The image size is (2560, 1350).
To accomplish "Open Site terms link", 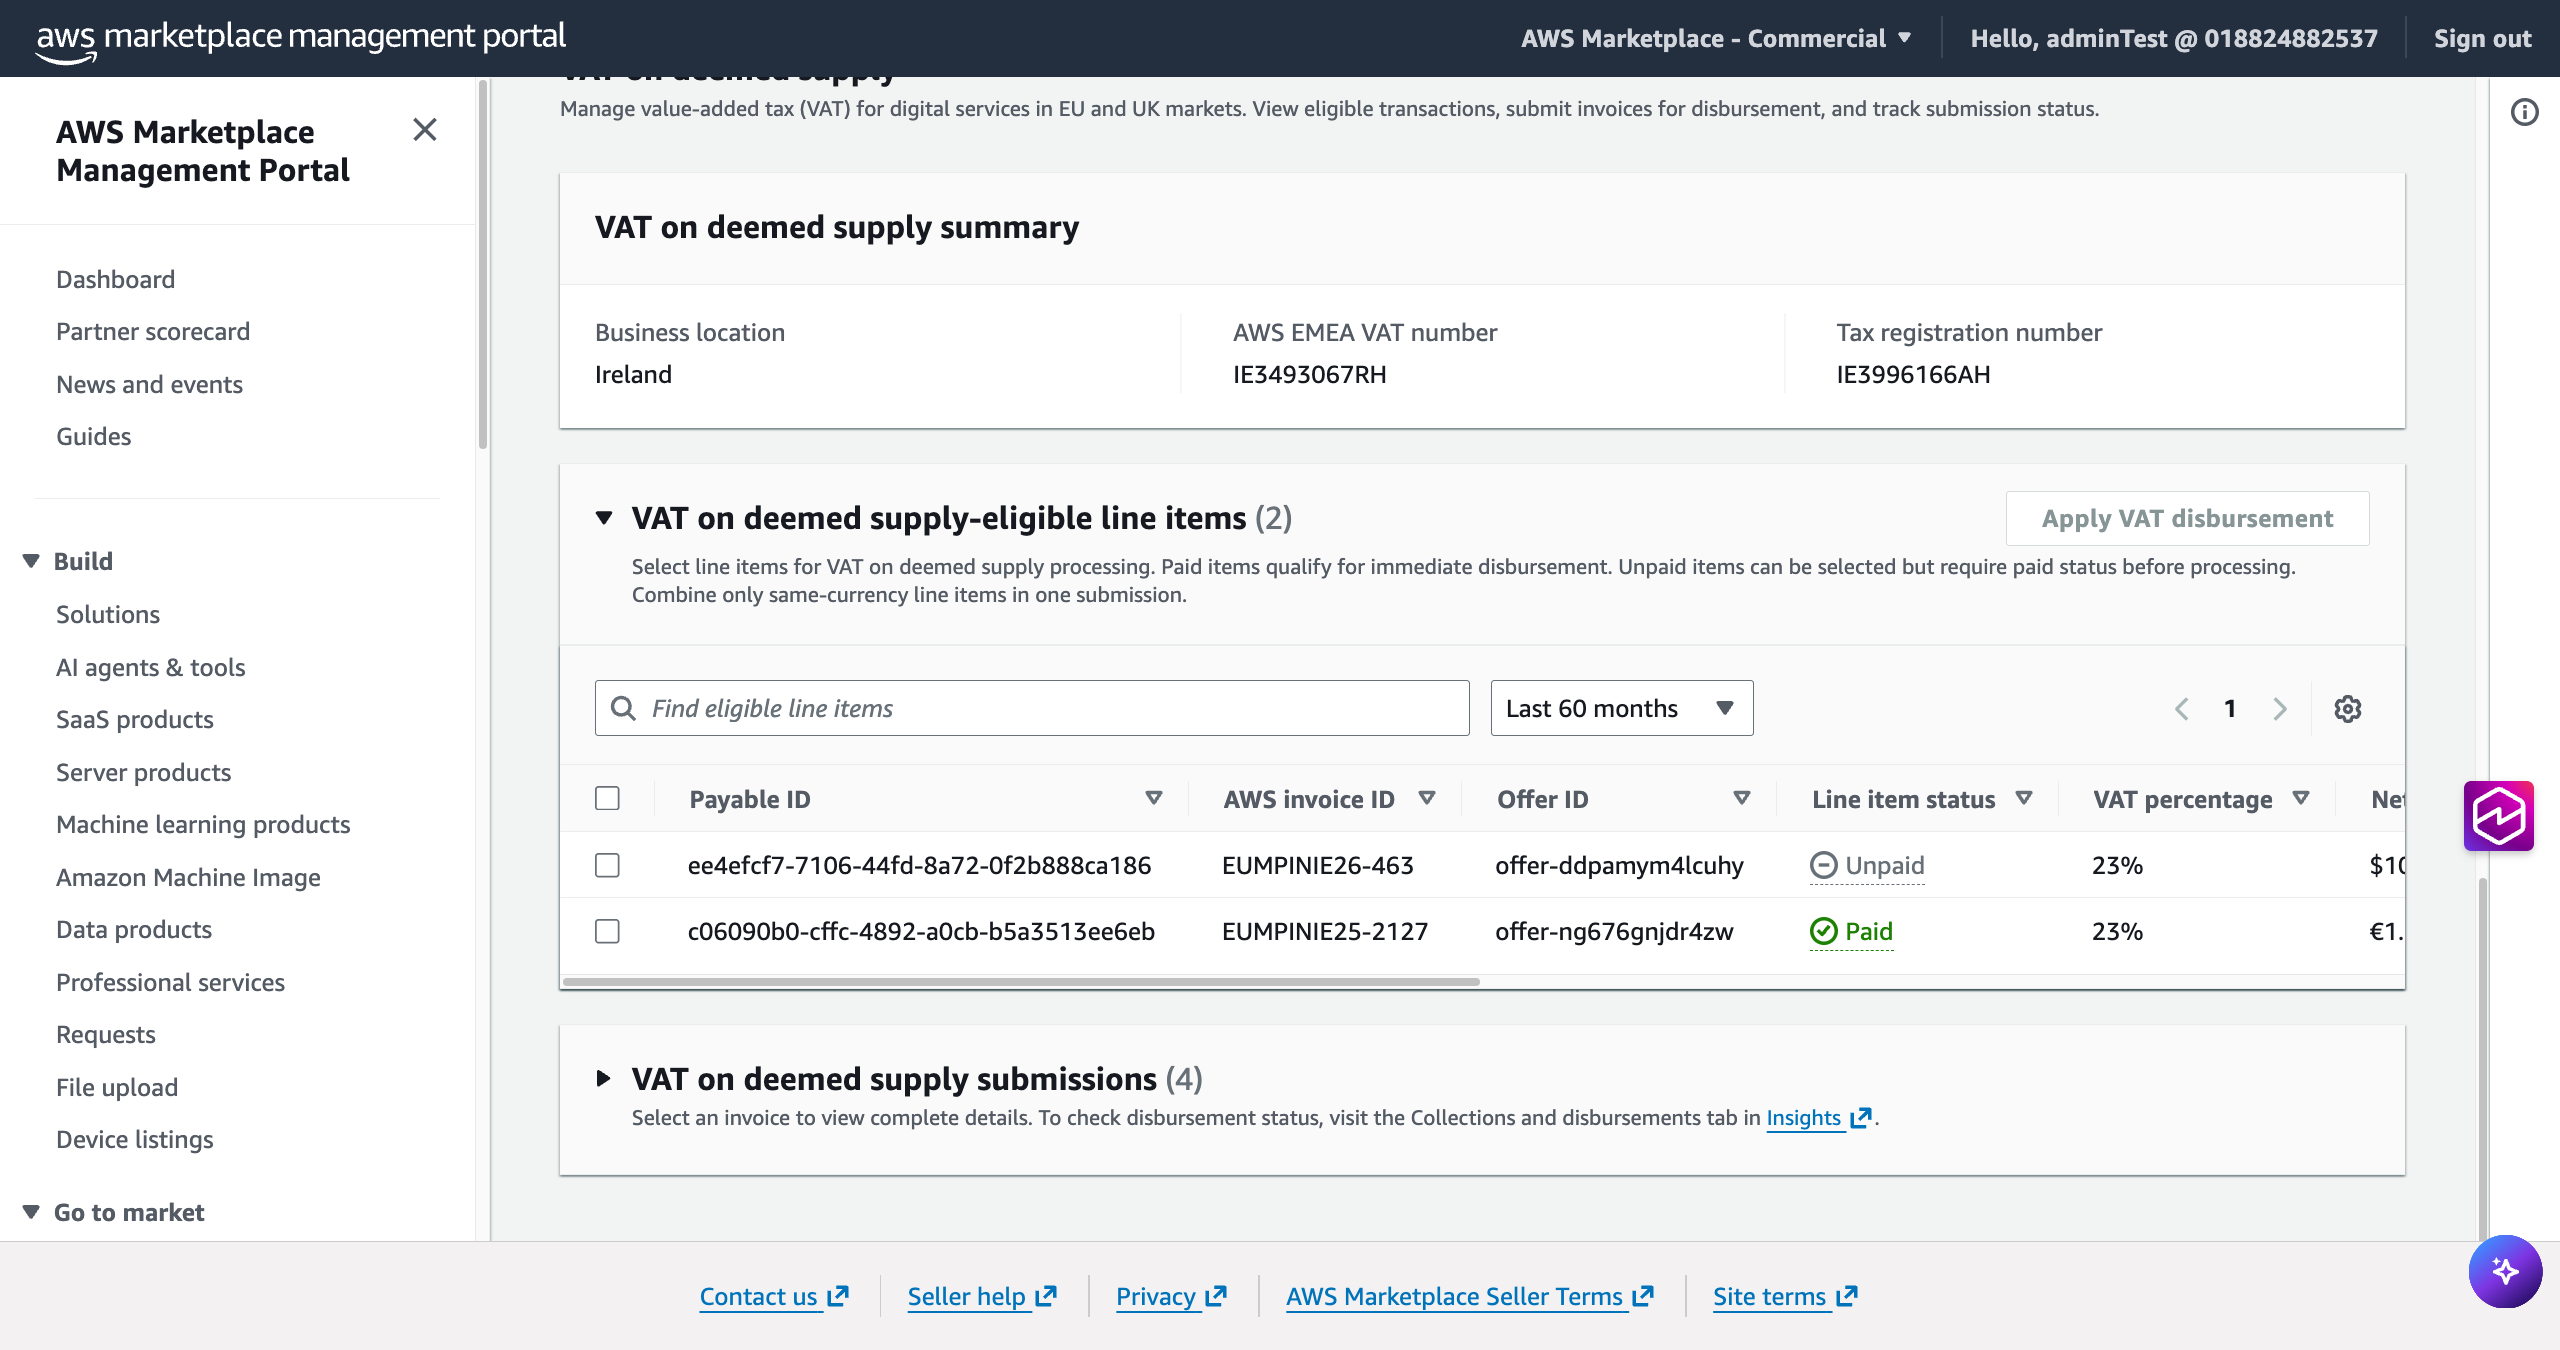I will pos(1785,1296).
